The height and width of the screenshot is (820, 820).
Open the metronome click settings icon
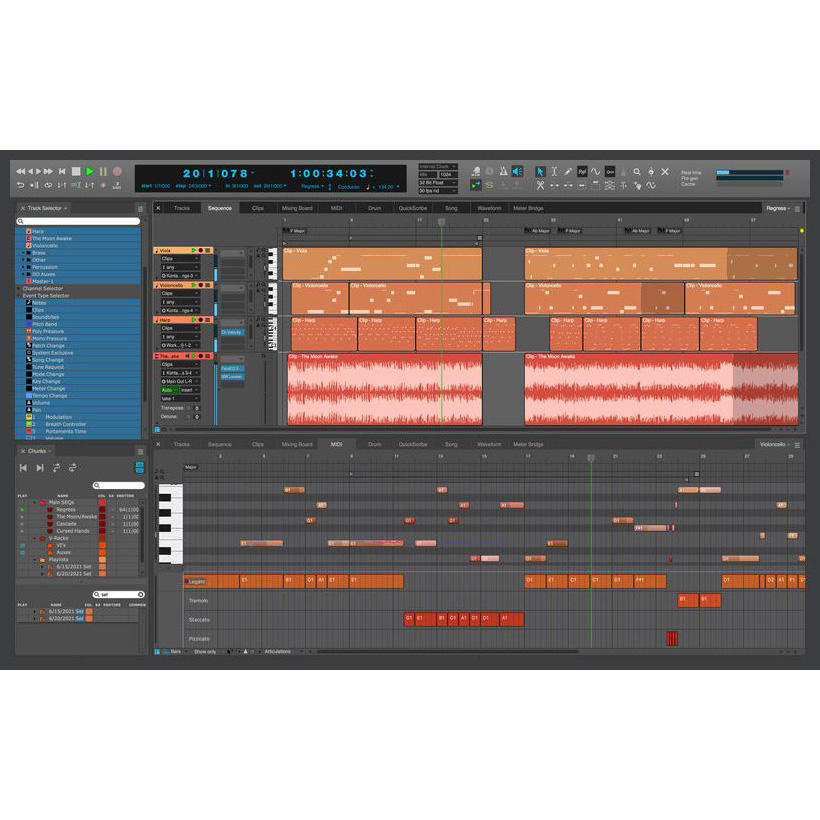pos(503,172)
